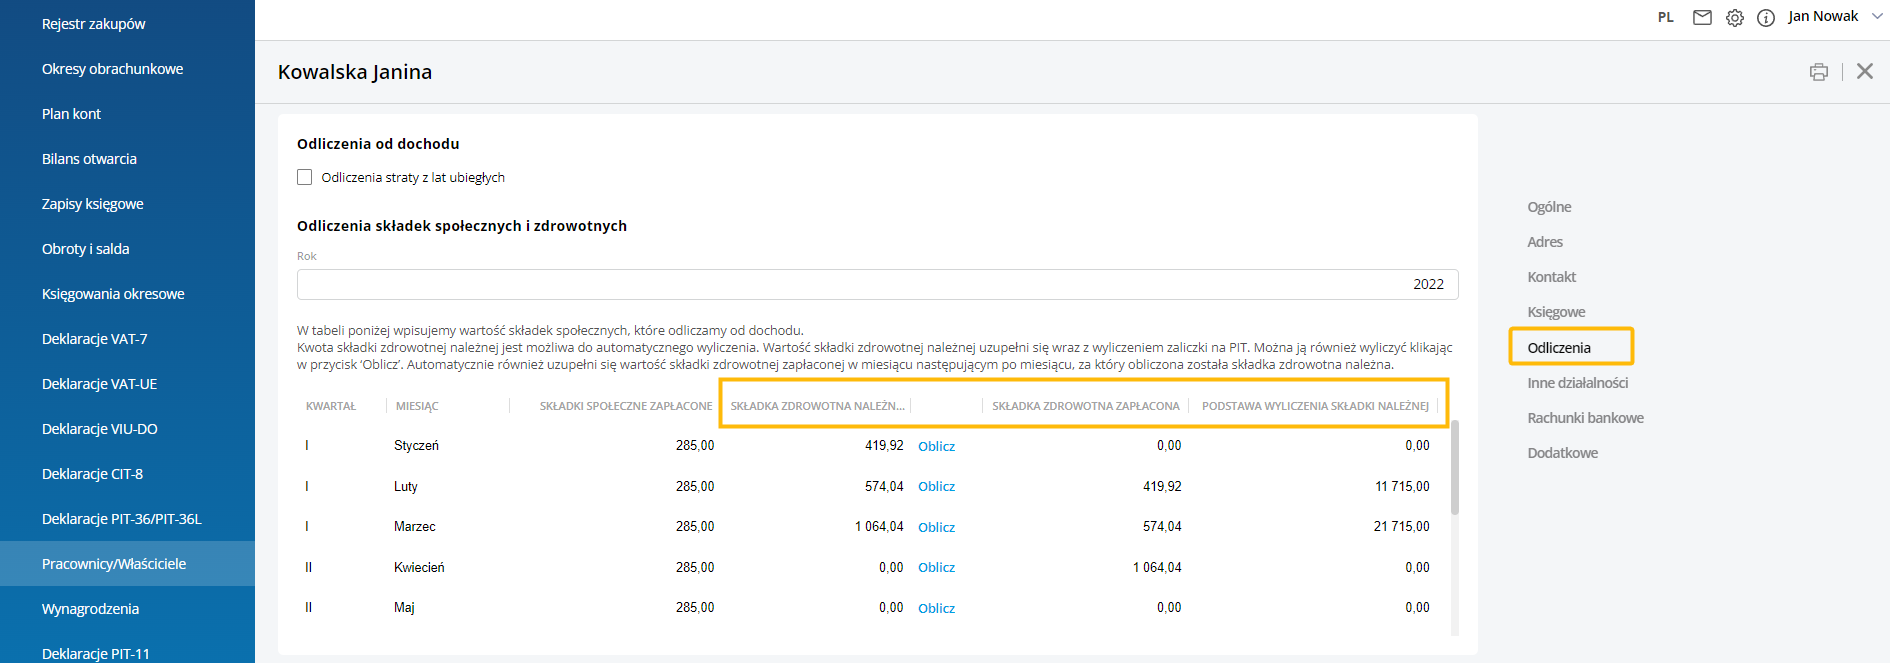
Task: Switch language using PL selector
Action: [1665, 17]
